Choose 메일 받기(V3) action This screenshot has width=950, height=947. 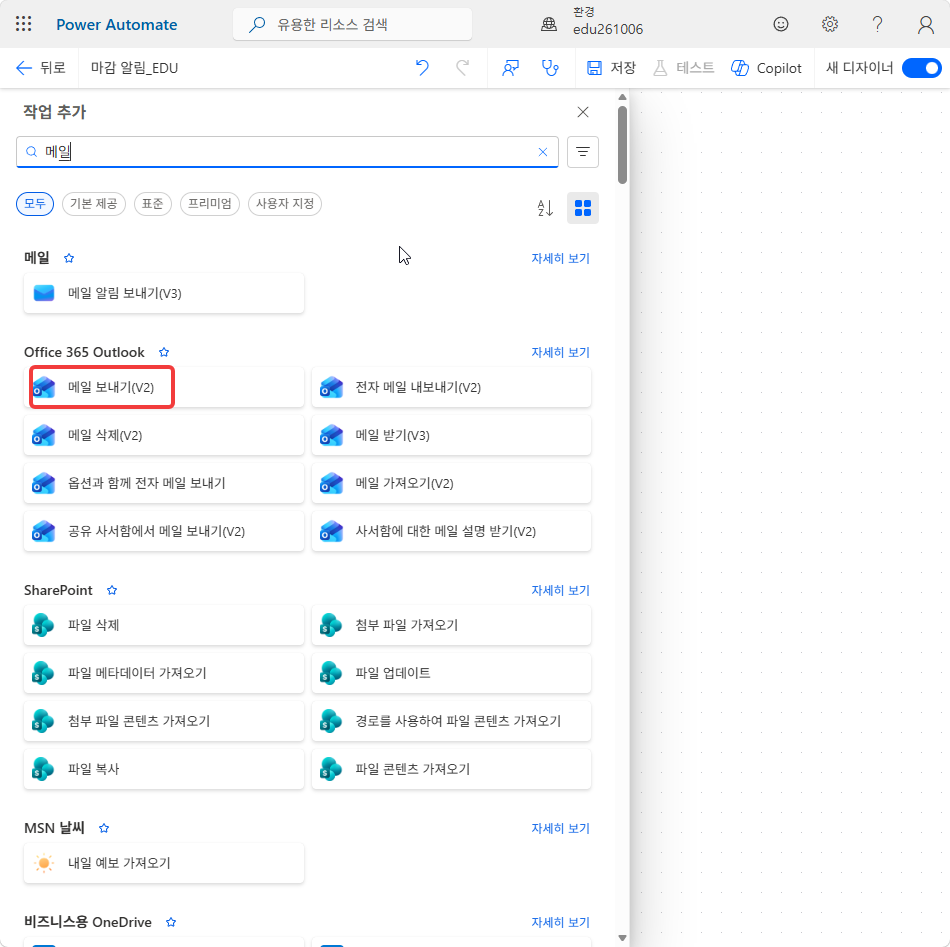[451, 435]
